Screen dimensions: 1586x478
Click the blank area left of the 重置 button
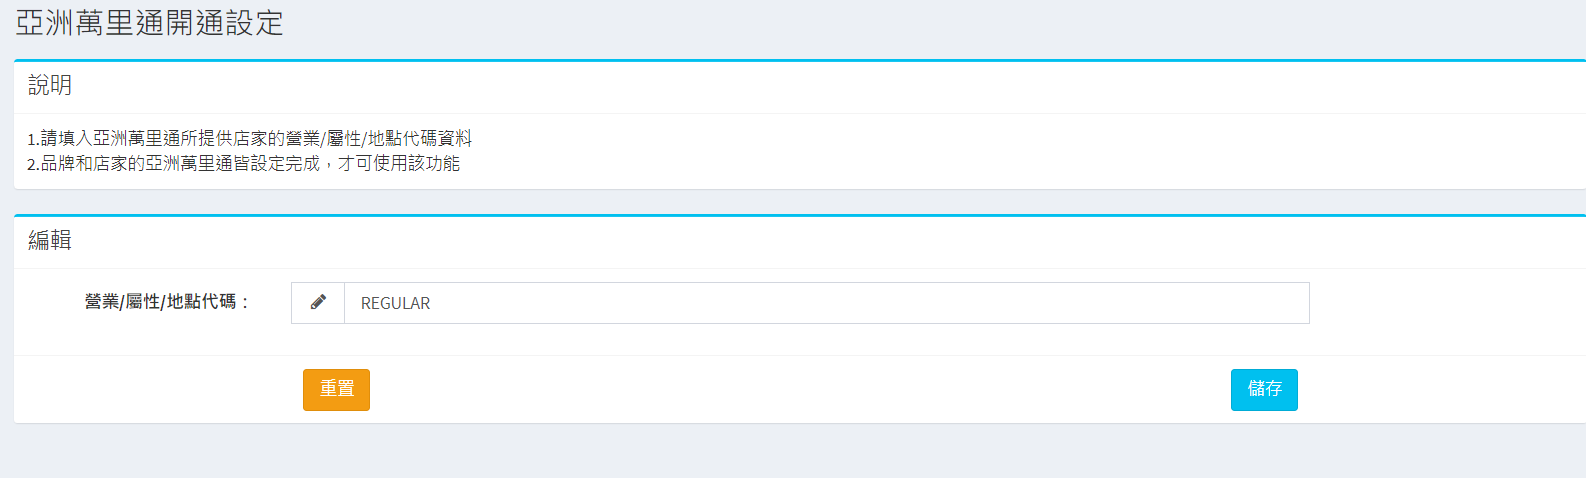(150, 390)
